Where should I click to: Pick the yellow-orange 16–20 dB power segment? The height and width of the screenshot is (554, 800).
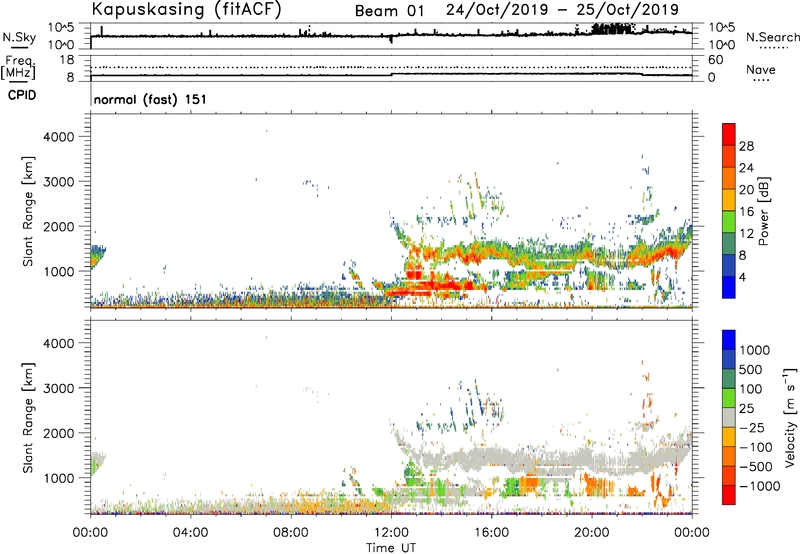[729, 200]
